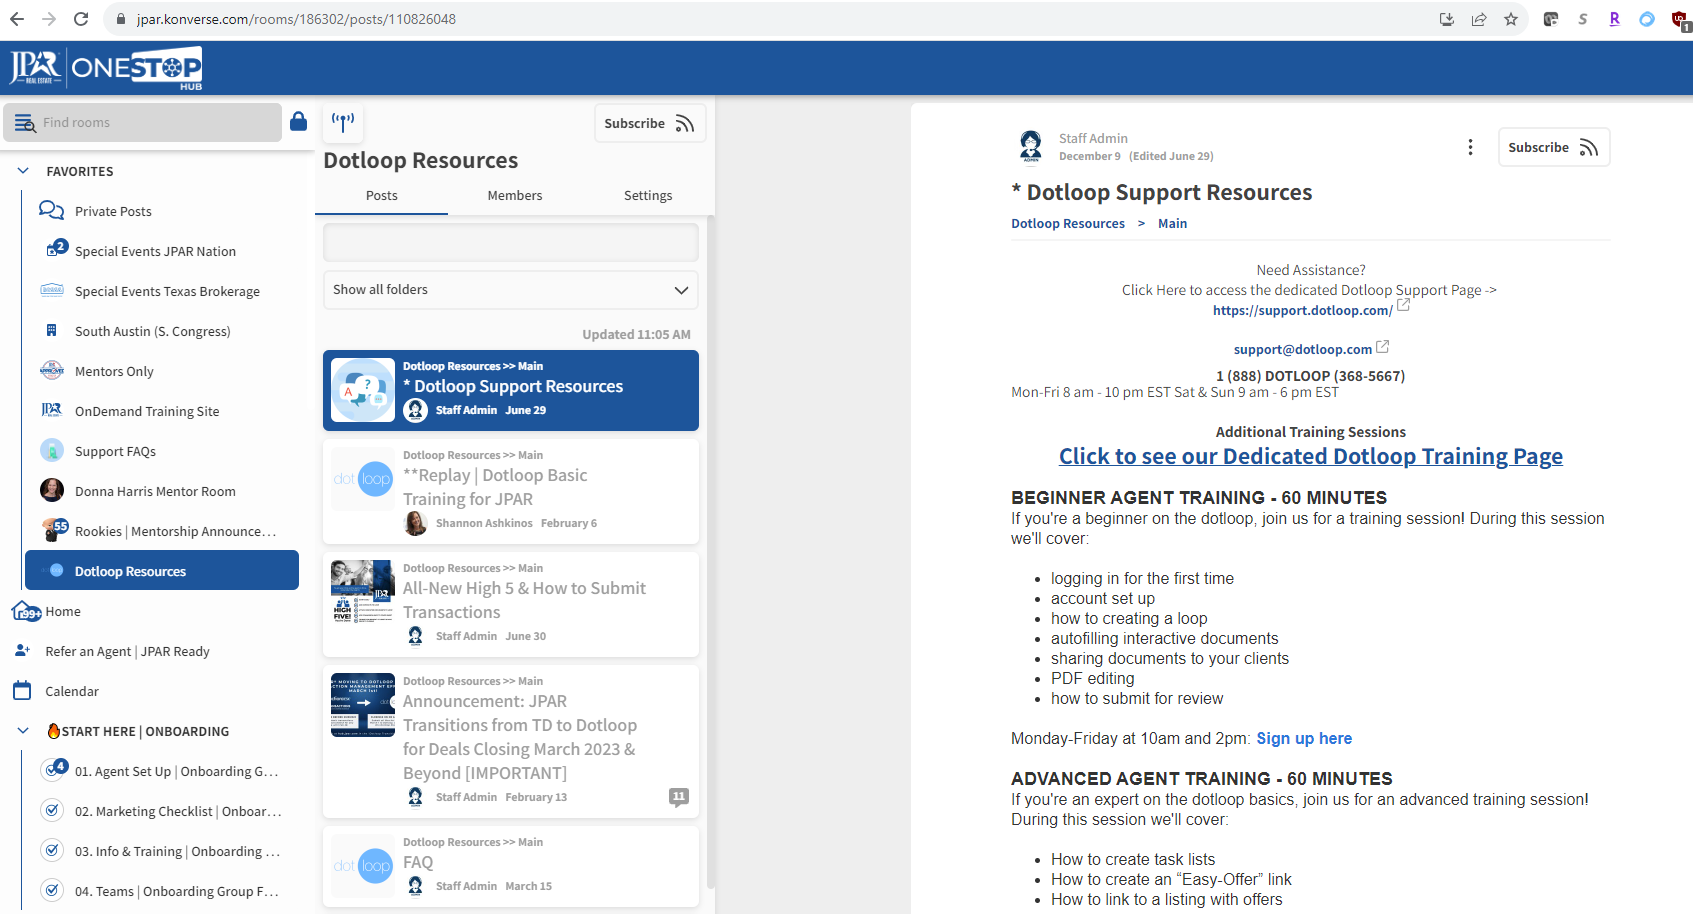
Task: Click the Rookies Mentorship room icon
Action: click(x=54, y=529)
